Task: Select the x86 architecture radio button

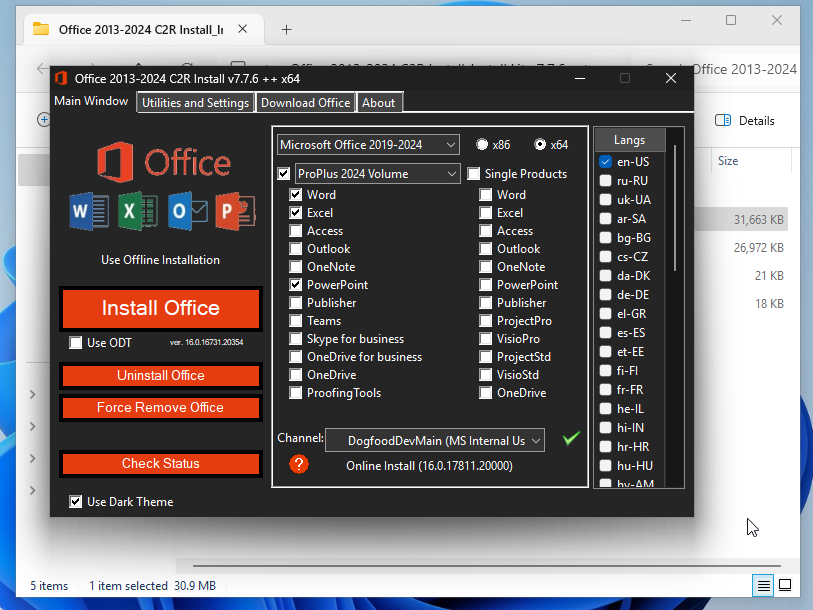Action: 482,145
